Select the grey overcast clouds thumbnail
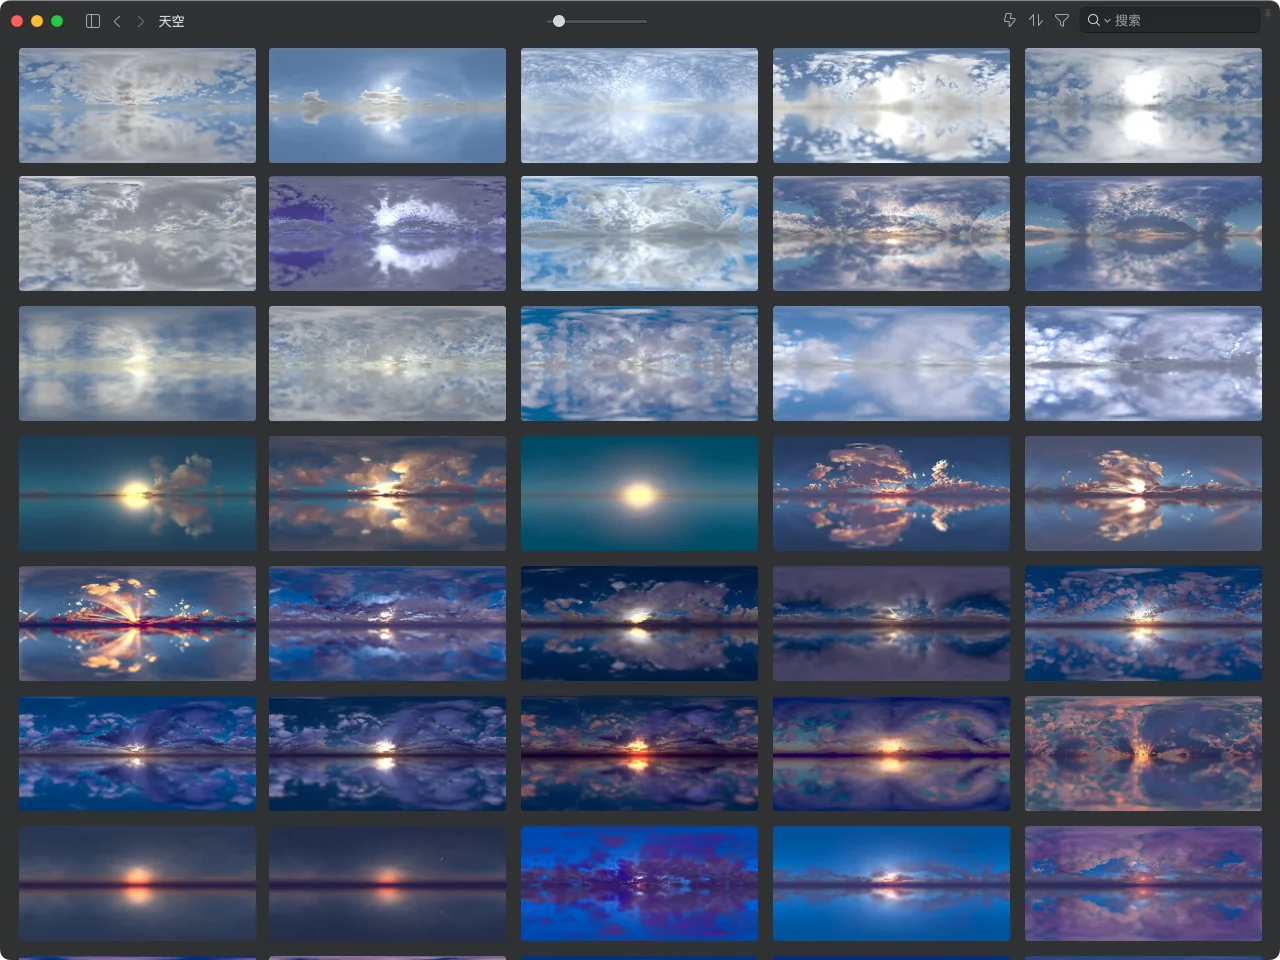The width and height of the screenshot is (1280, 960). tap(137, 233)
